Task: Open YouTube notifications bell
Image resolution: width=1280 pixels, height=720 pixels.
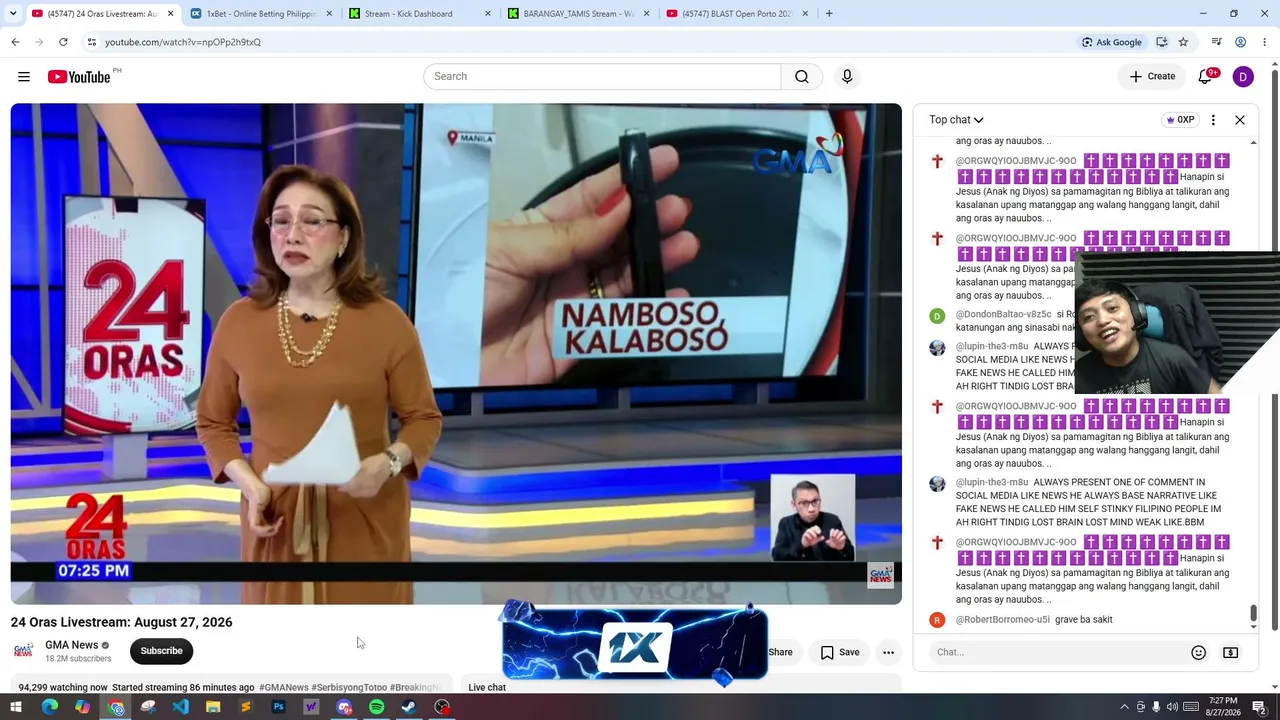Action: tap(1206, 77)
